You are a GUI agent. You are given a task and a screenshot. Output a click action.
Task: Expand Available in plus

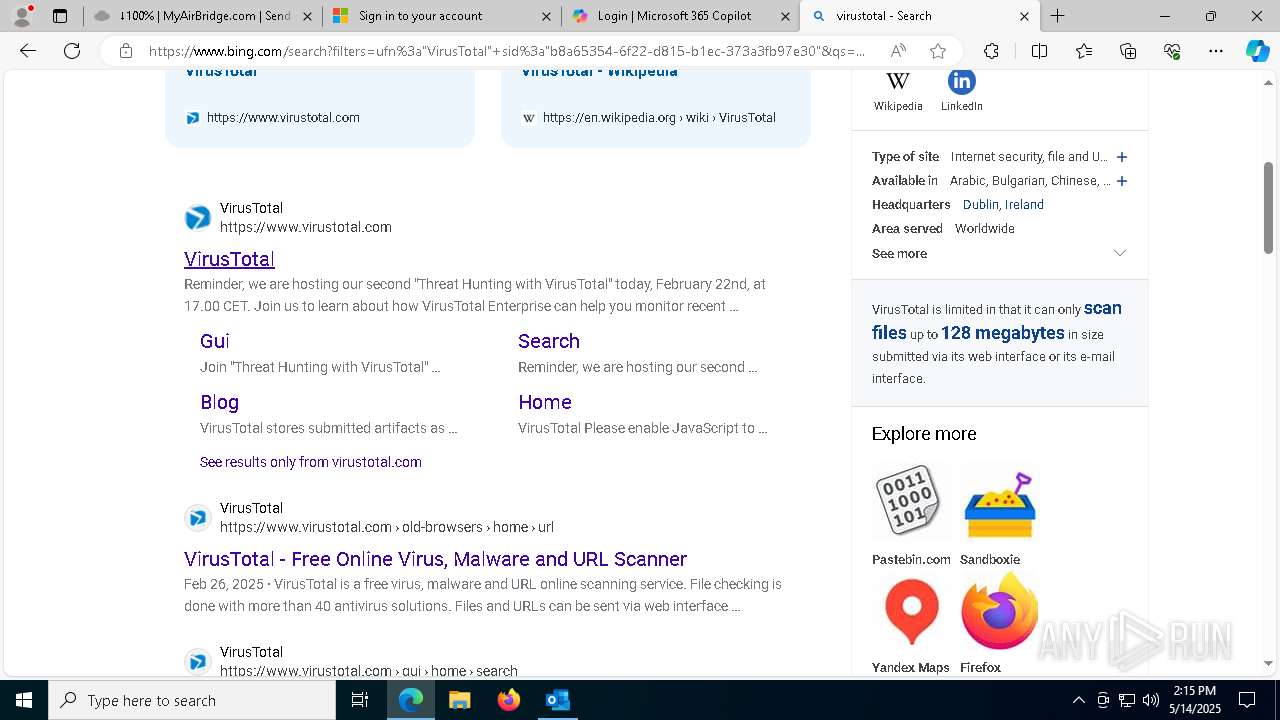[x=1122, y=181]
